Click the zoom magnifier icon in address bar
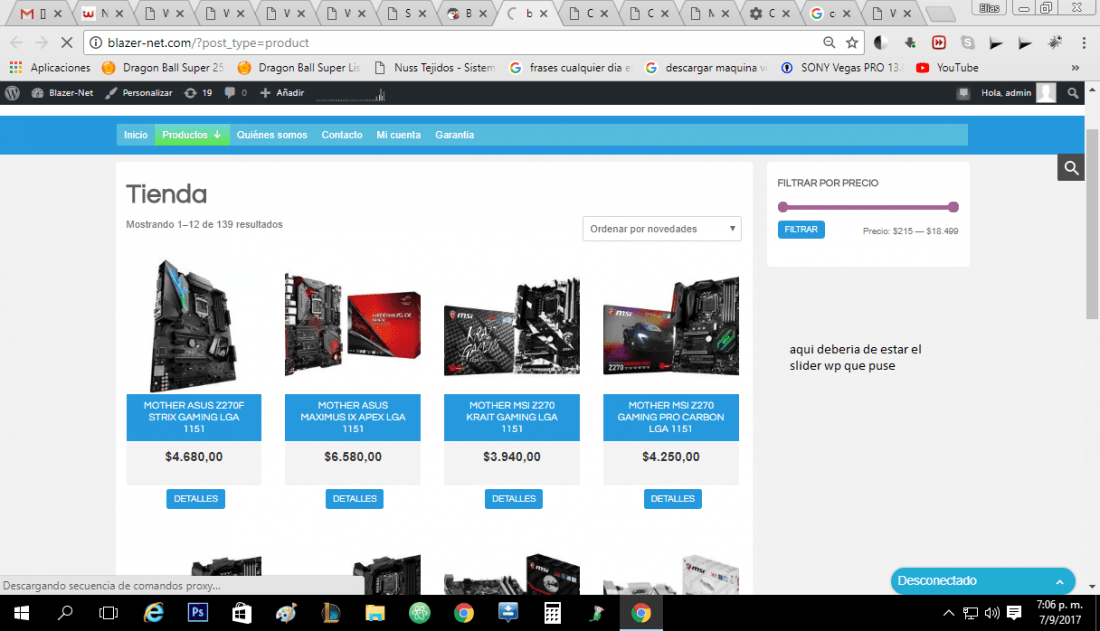The image size is (1100, 631). click(829, 43)
